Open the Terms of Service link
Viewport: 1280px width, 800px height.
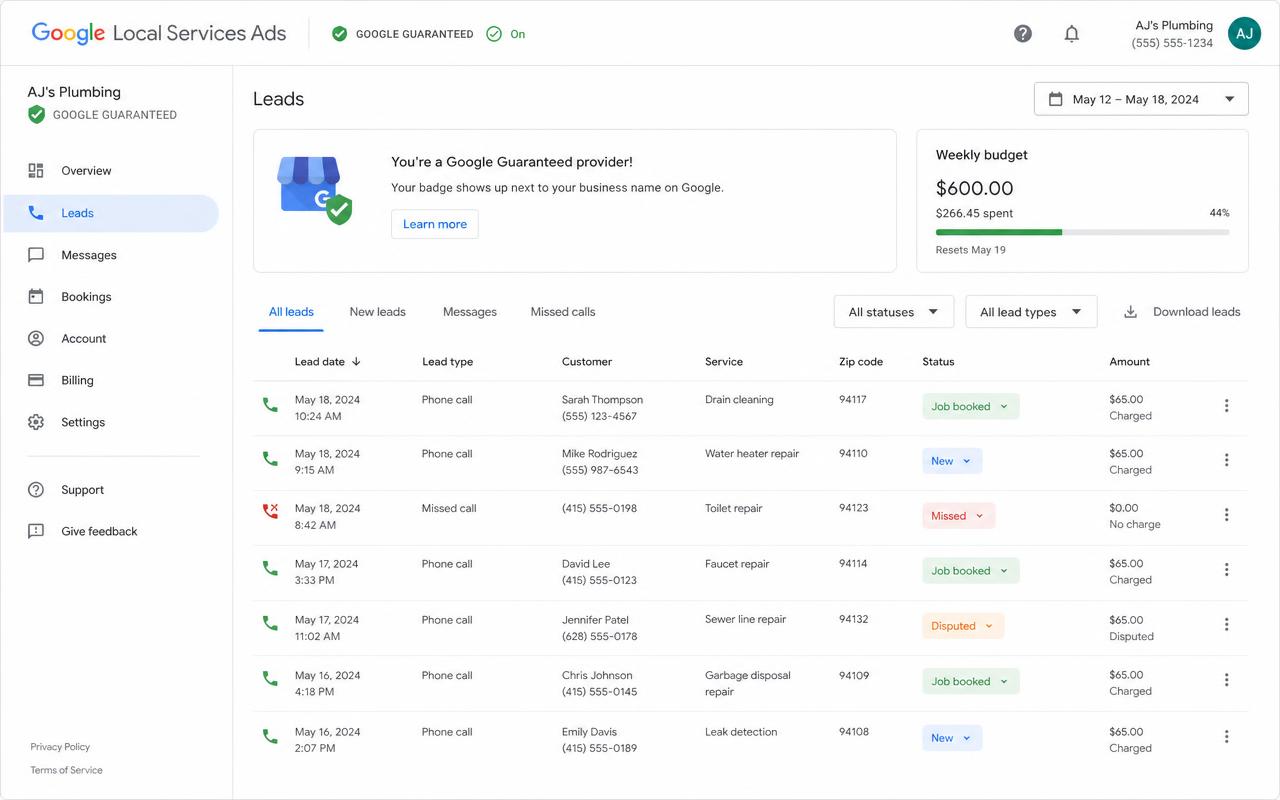coord(66,770)
